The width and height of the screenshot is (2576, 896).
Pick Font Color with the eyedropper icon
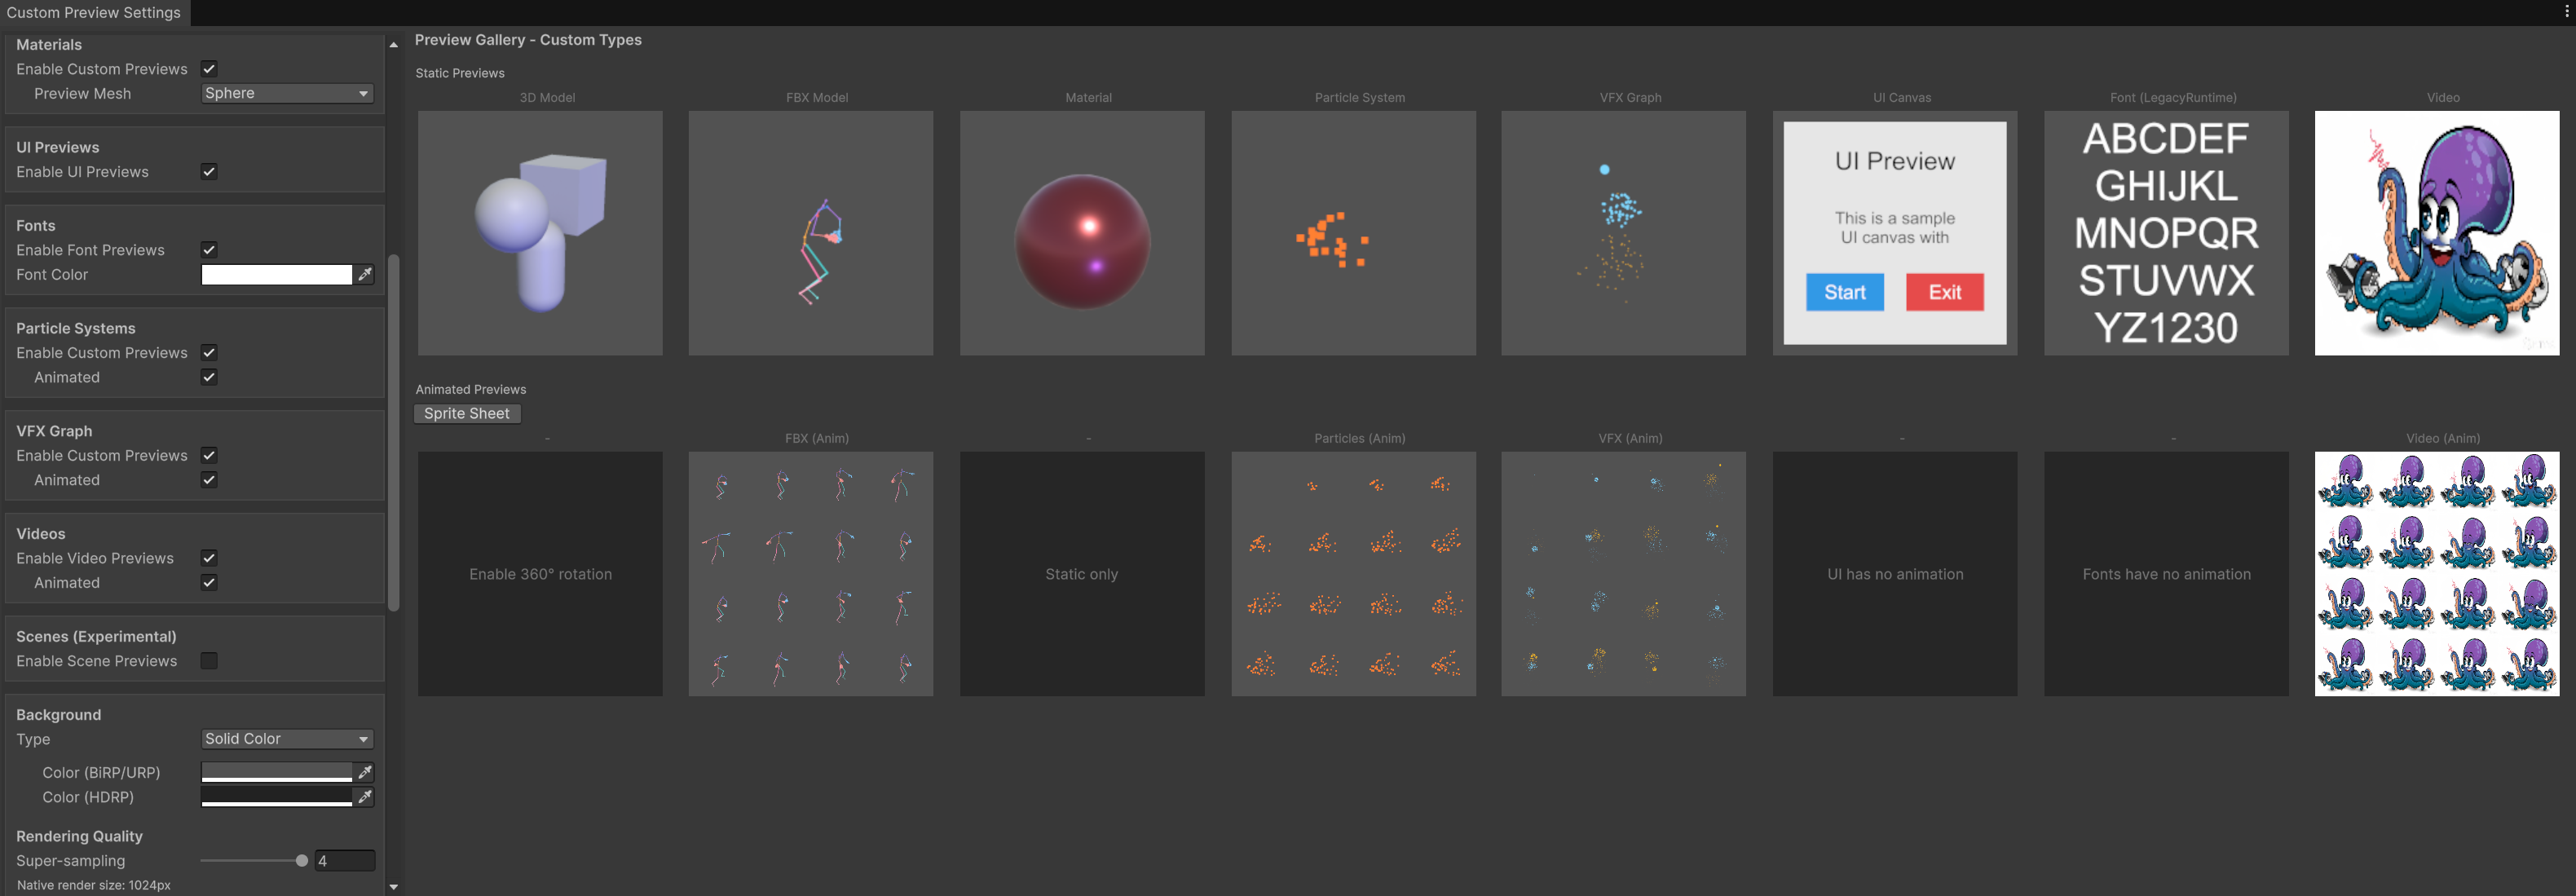[x=365, y=274]
